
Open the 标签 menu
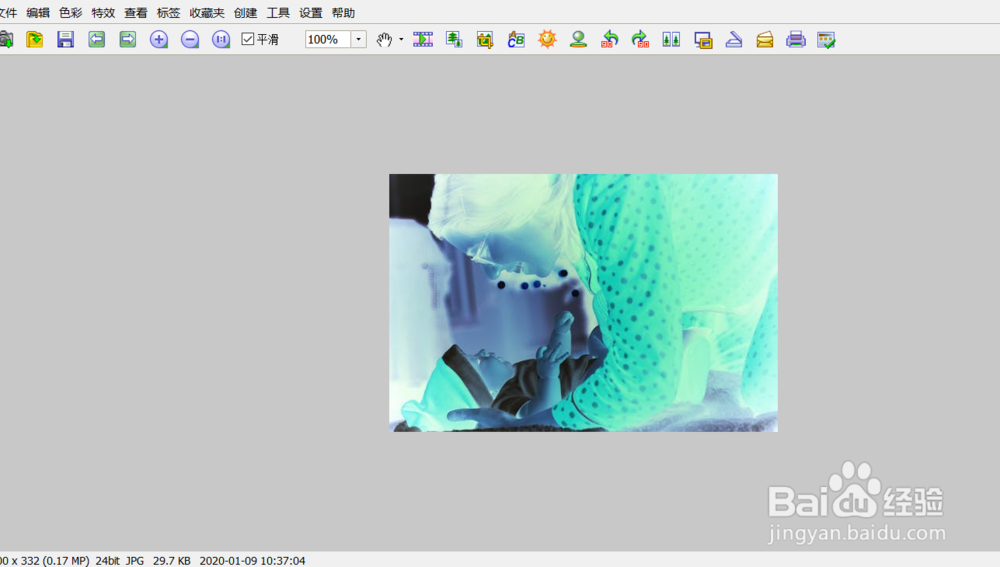tap(168, 13)
